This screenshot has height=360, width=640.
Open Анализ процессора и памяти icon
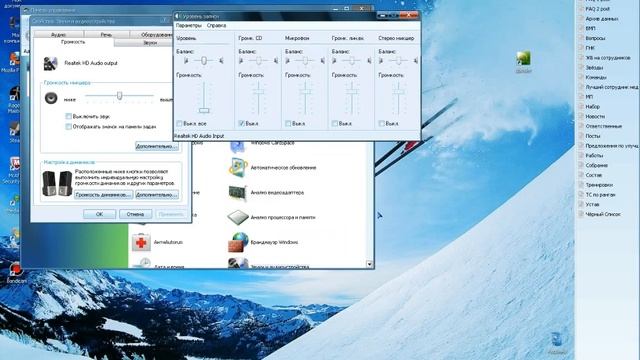point(238,217)
